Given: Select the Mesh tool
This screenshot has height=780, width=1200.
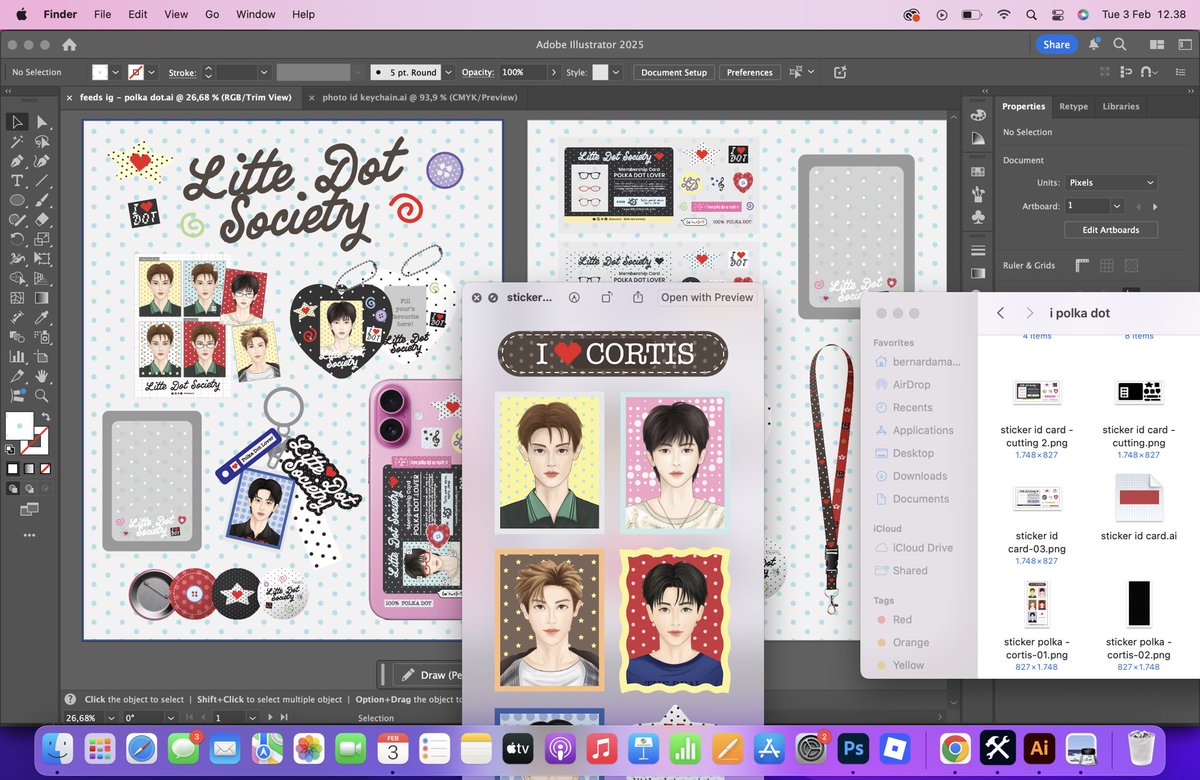Looking at the screenshot, I should (17, 297).
